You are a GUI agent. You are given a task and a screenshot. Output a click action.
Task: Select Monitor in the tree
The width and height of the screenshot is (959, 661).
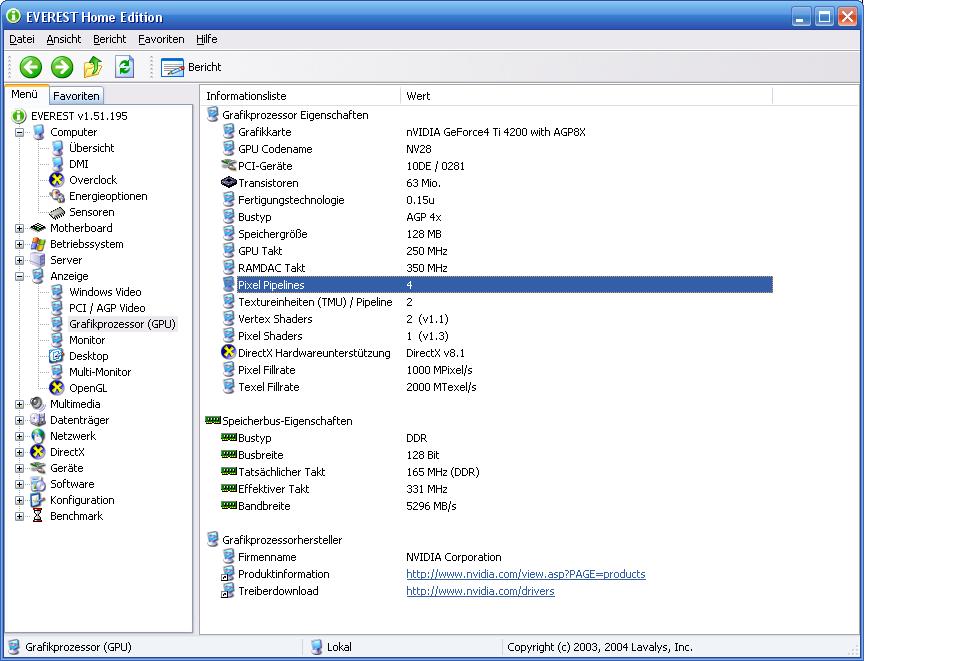coord(87,340)
